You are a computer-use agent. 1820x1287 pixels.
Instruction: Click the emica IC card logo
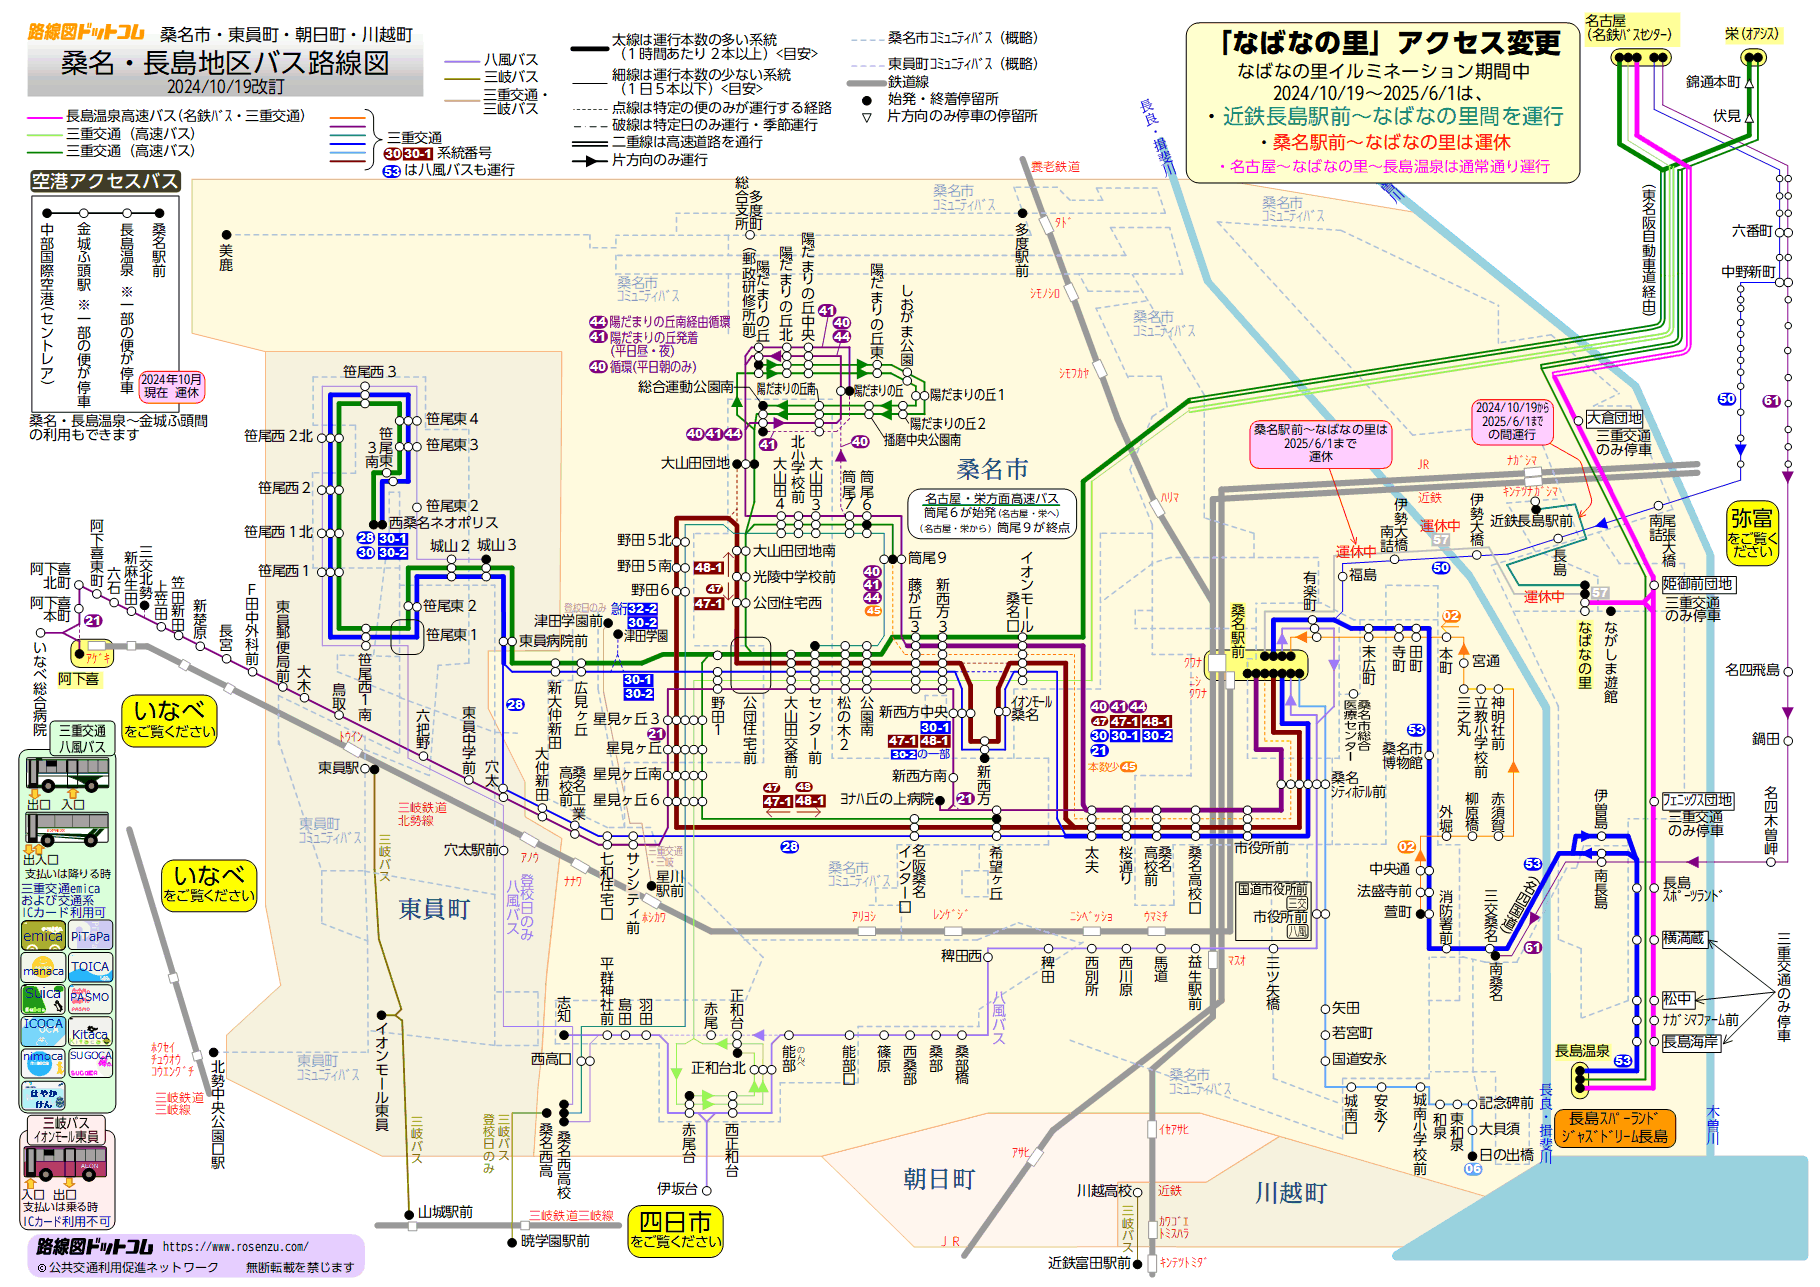[x=43, y=936]
